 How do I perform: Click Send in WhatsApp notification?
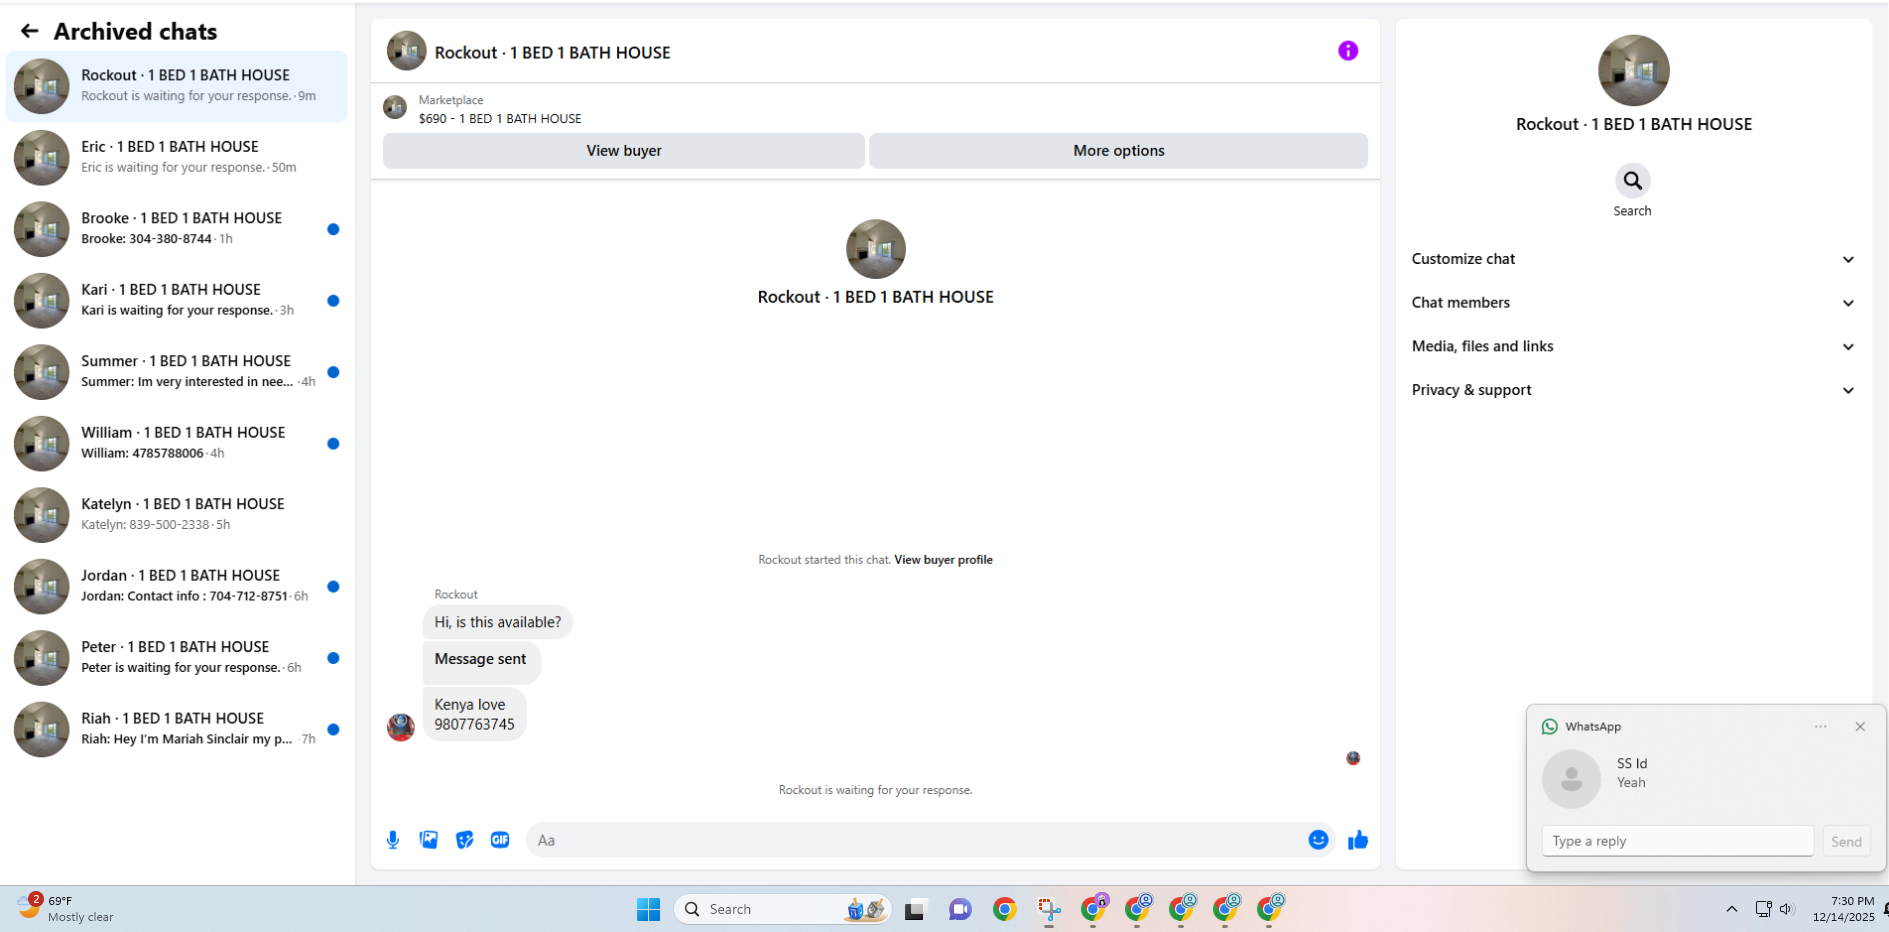tap(1846, 842)
